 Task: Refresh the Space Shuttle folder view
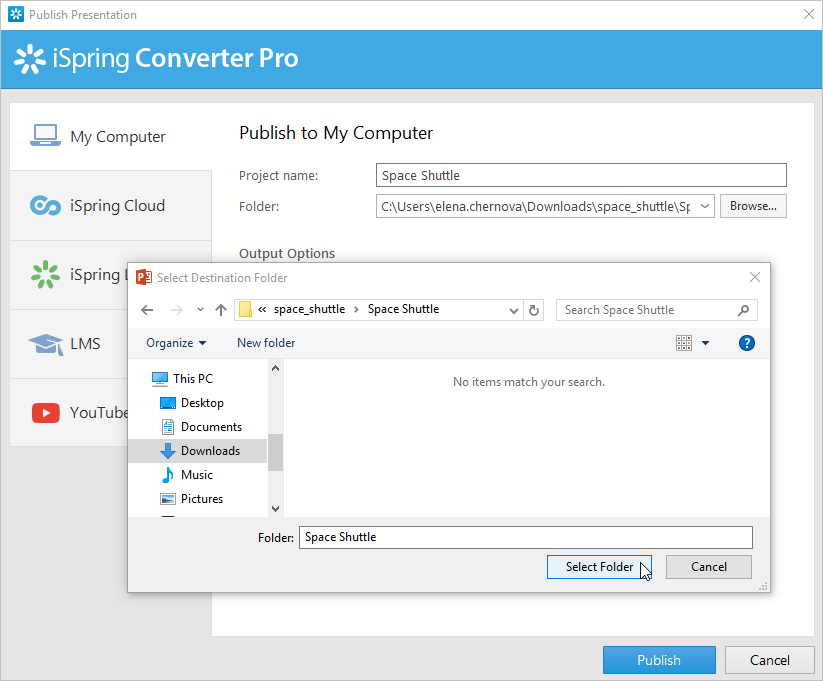pos(534,310)
